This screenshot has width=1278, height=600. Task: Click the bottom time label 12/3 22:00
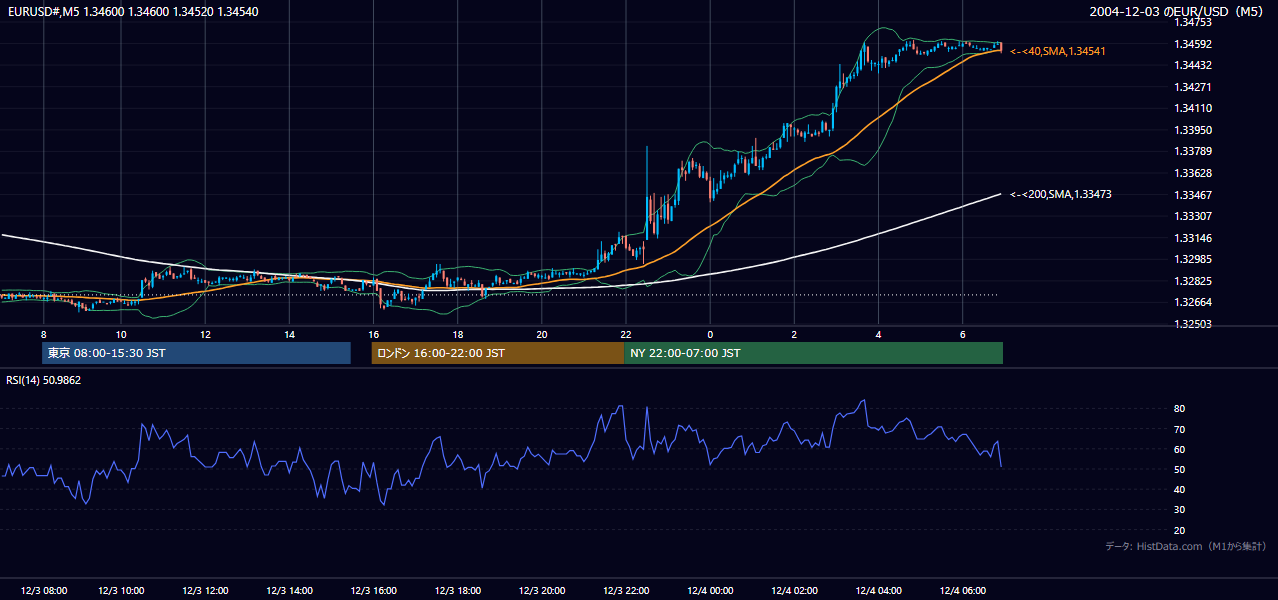[x=626, y=590]
